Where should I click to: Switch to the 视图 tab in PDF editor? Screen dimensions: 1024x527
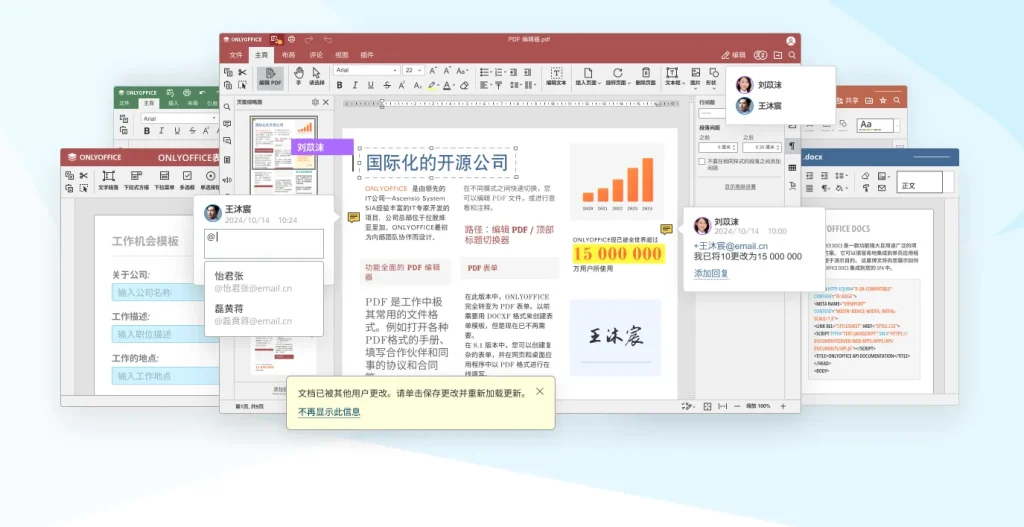coord(342,56)
